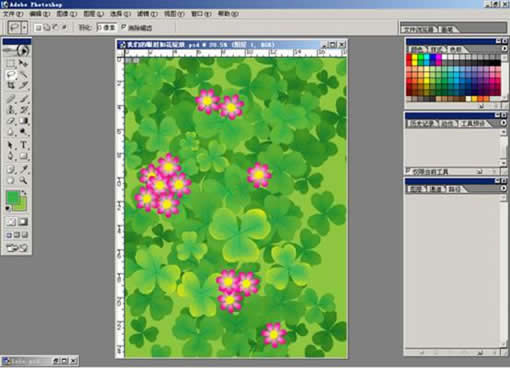The image size is (510, 368).
Task: Click the feather value input field
Action: (x=106, y=27)
